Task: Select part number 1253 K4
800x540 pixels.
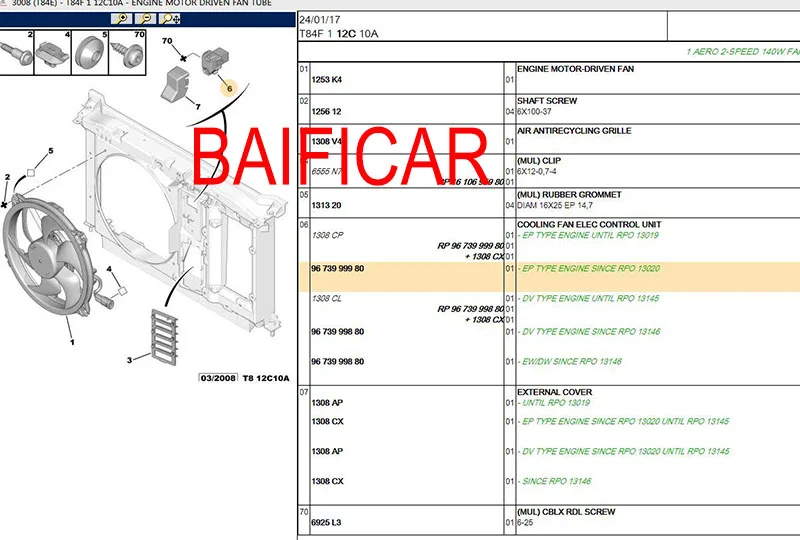Action: 327,80
